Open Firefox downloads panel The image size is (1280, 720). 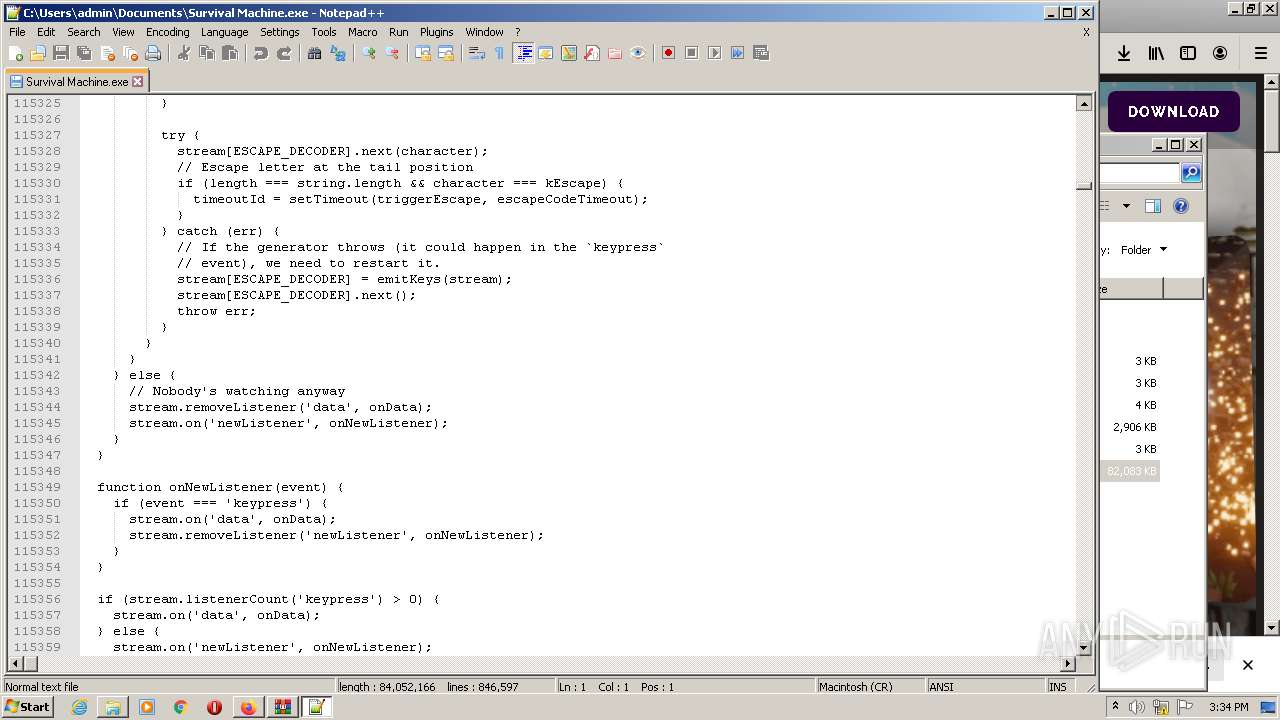point(1124,53)
